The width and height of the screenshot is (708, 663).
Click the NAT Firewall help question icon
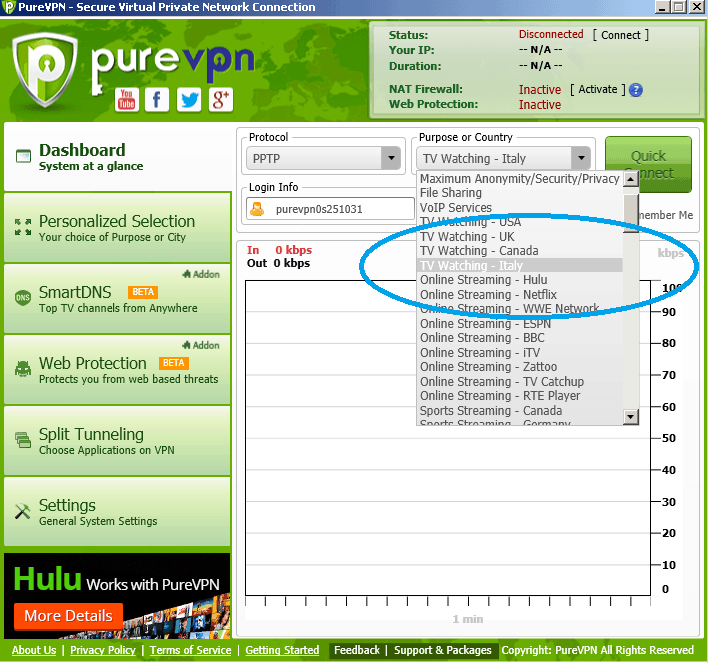(x=636, y=90)
